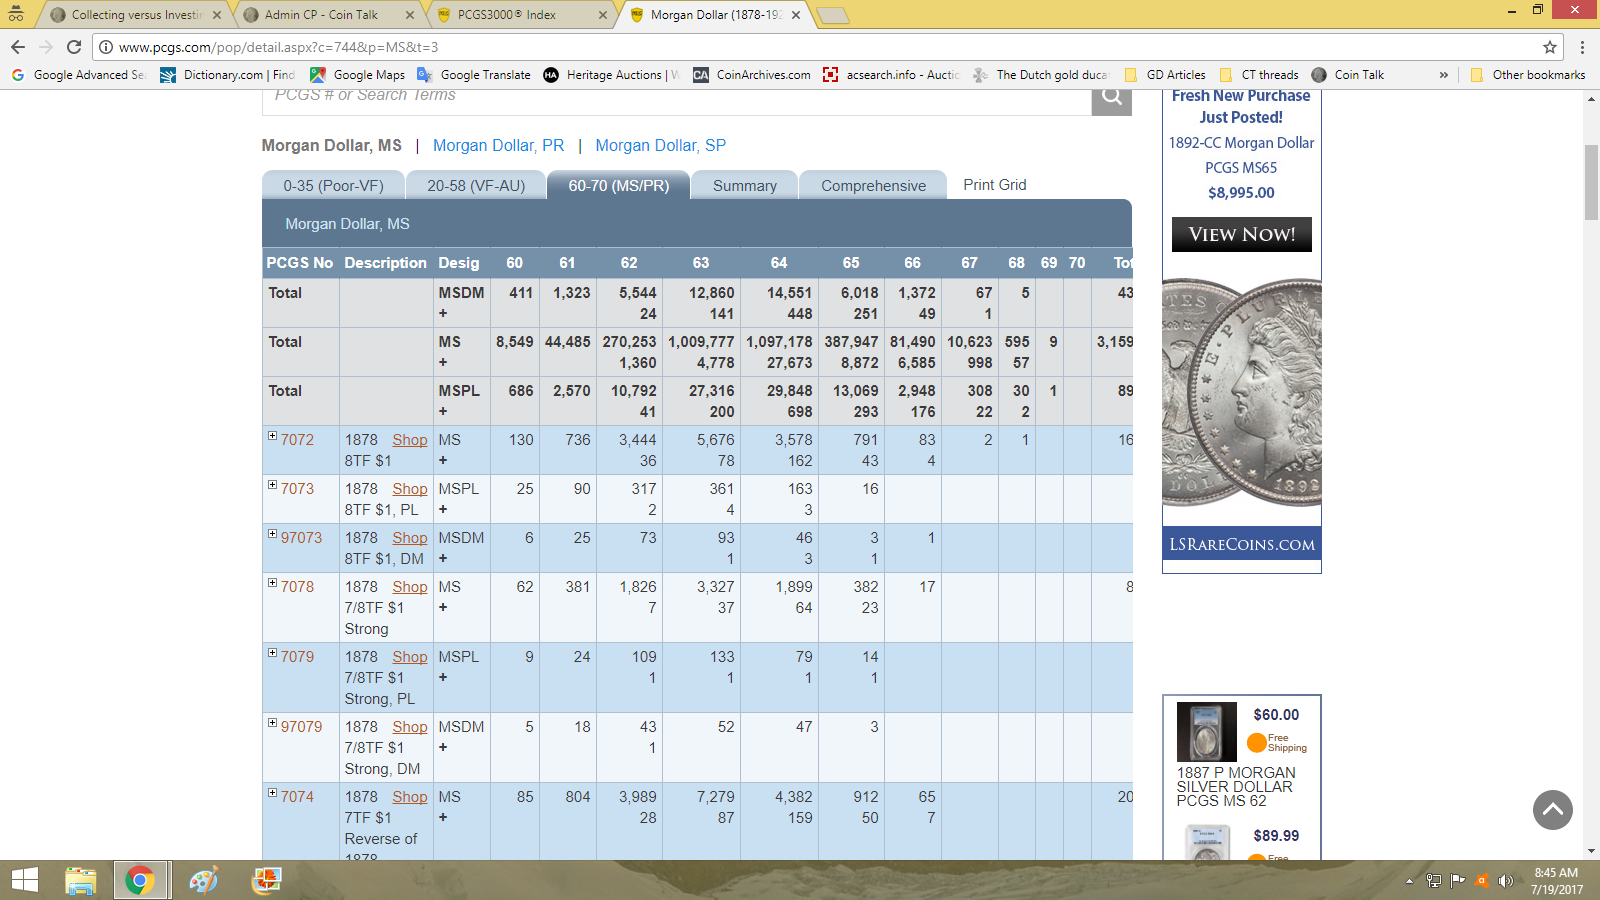
Task: Click the Morgan dollar coin ad image
Action: 1242,390
